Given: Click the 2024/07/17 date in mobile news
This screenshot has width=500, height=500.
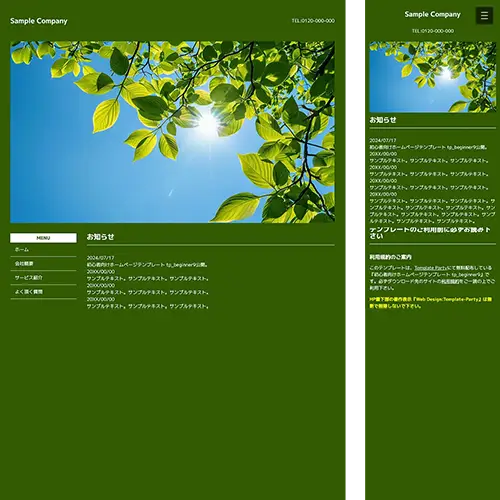Looking at the screenshot, I should click(x=383, y=141).
